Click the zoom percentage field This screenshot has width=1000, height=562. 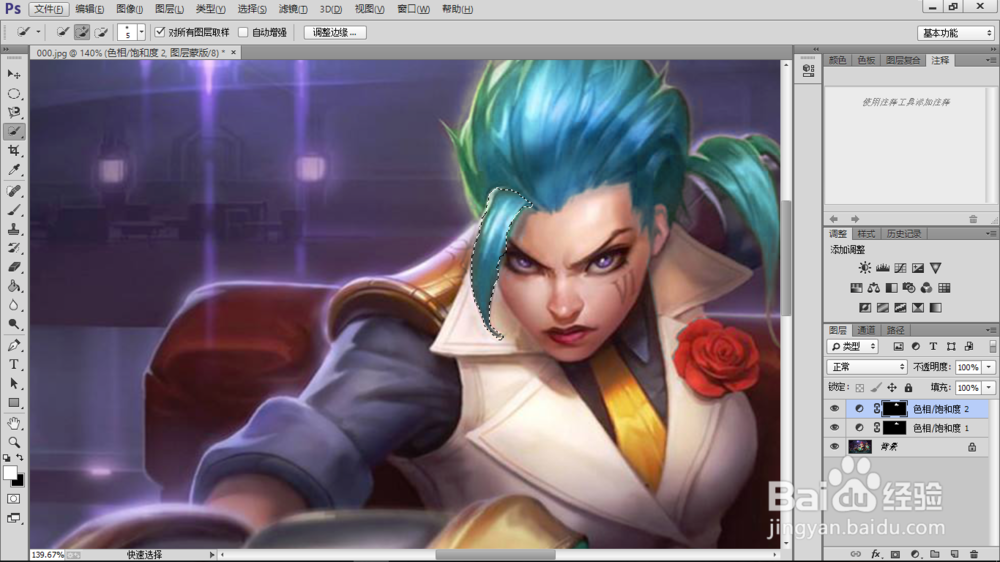coord(47,555)
